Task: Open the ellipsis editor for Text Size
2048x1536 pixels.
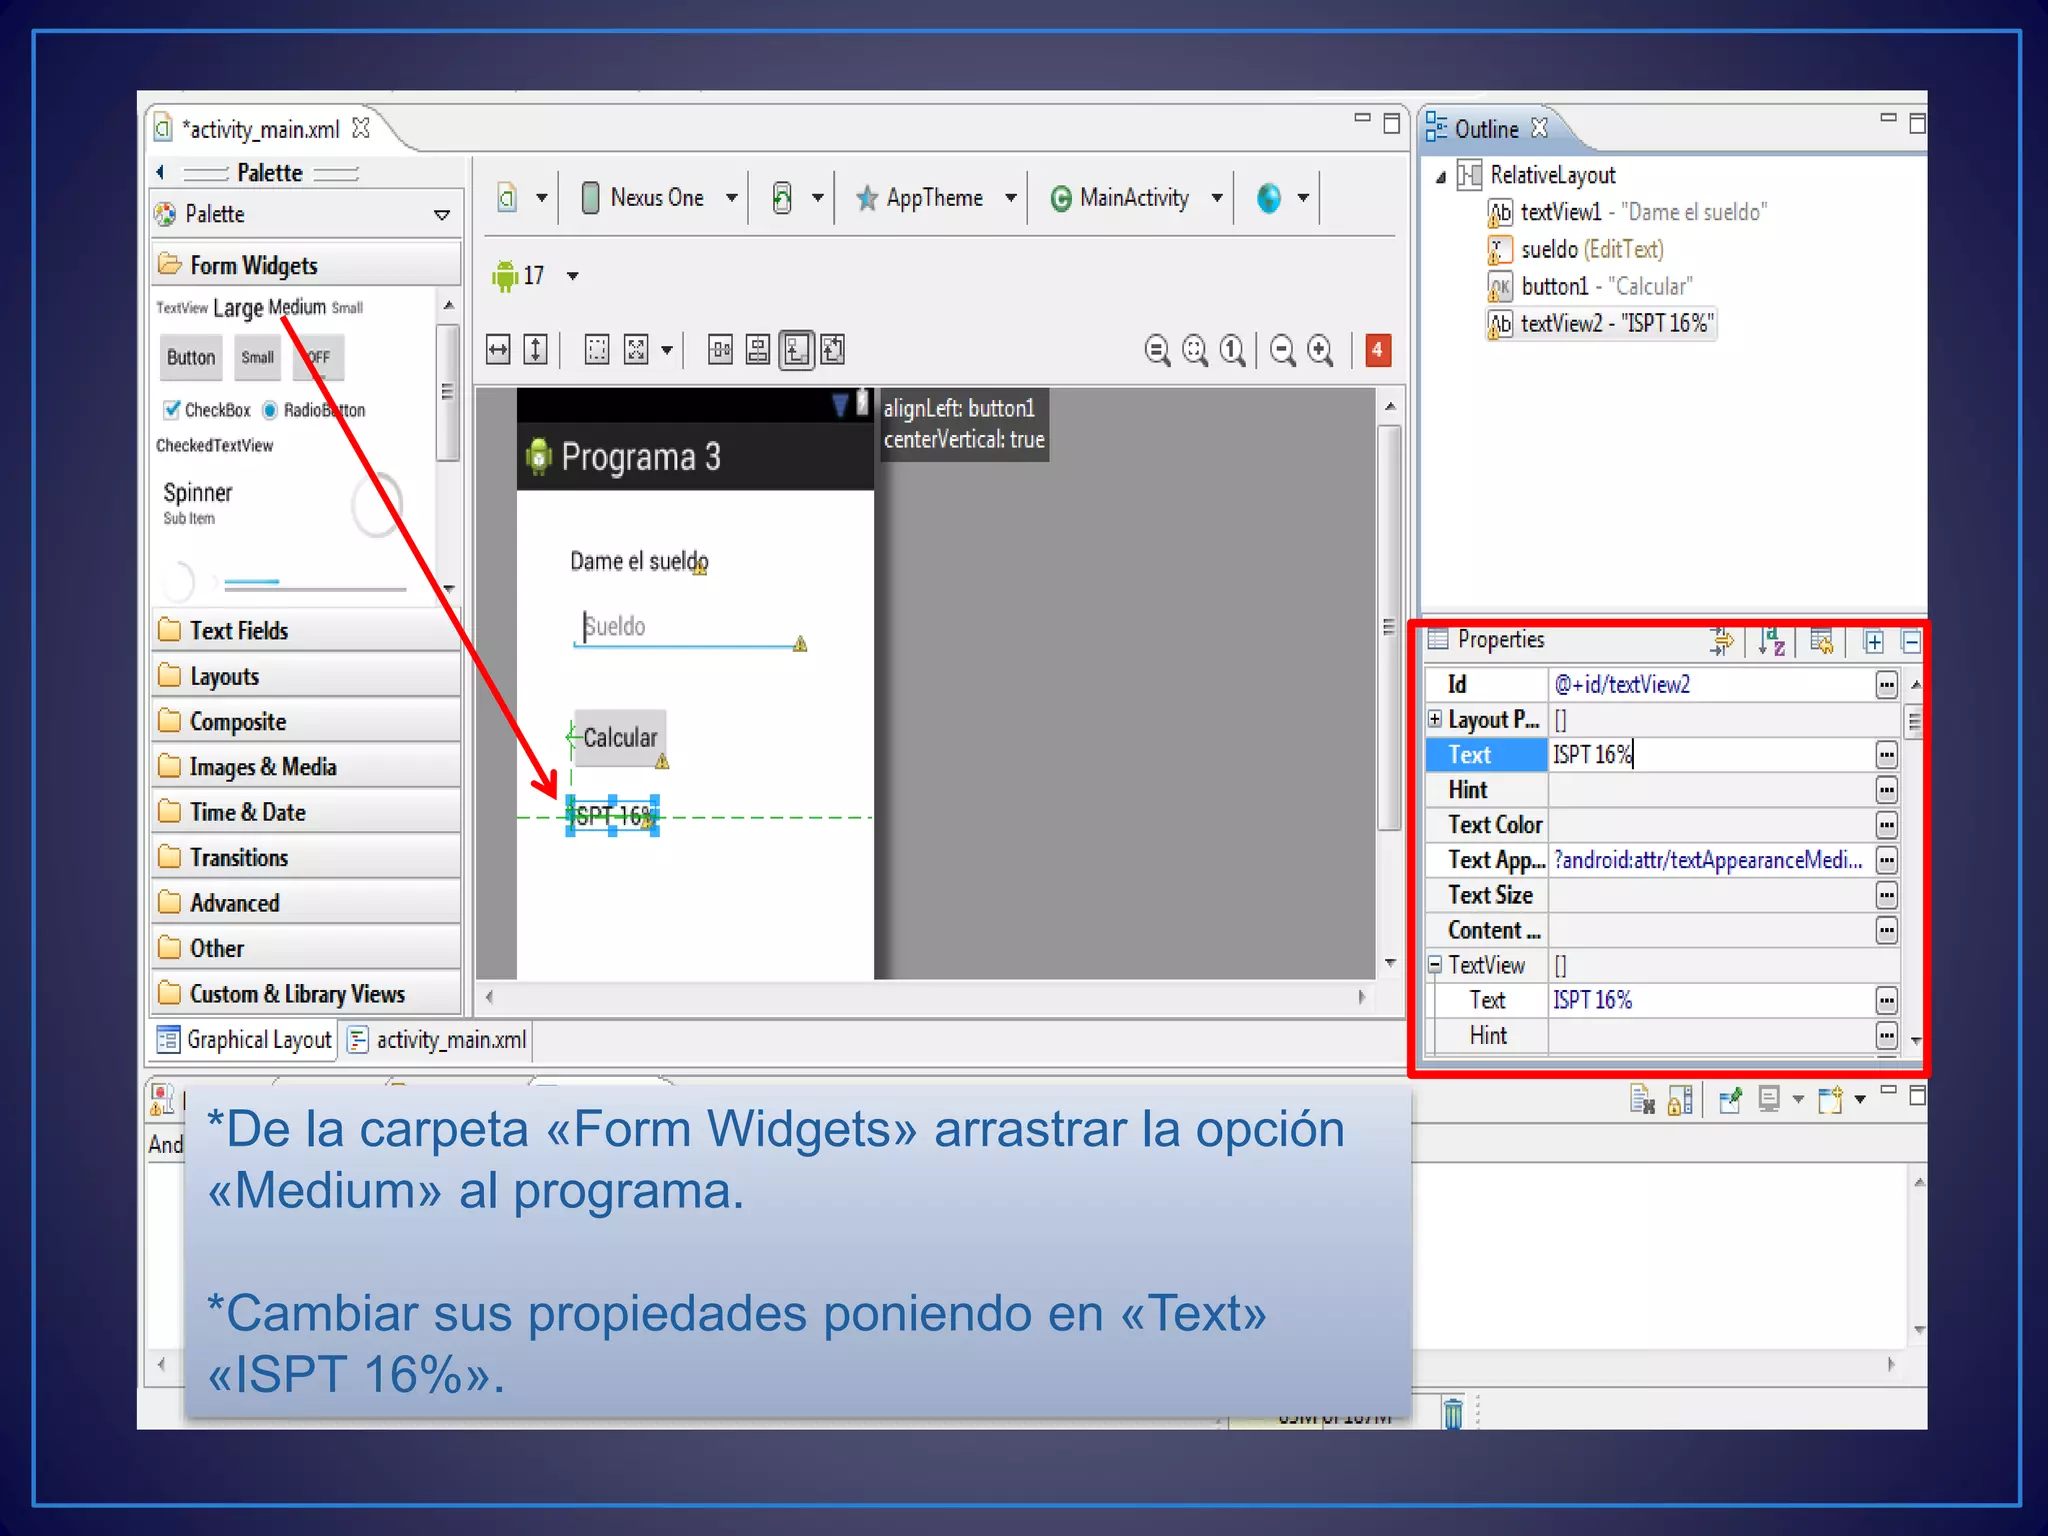Action: point(1886,895)
